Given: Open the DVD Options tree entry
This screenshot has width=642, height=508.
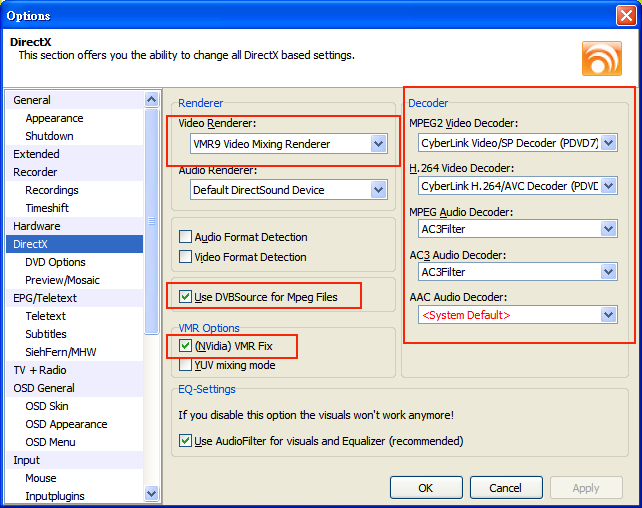Looking at the screenshot, I should click(55, 262).
